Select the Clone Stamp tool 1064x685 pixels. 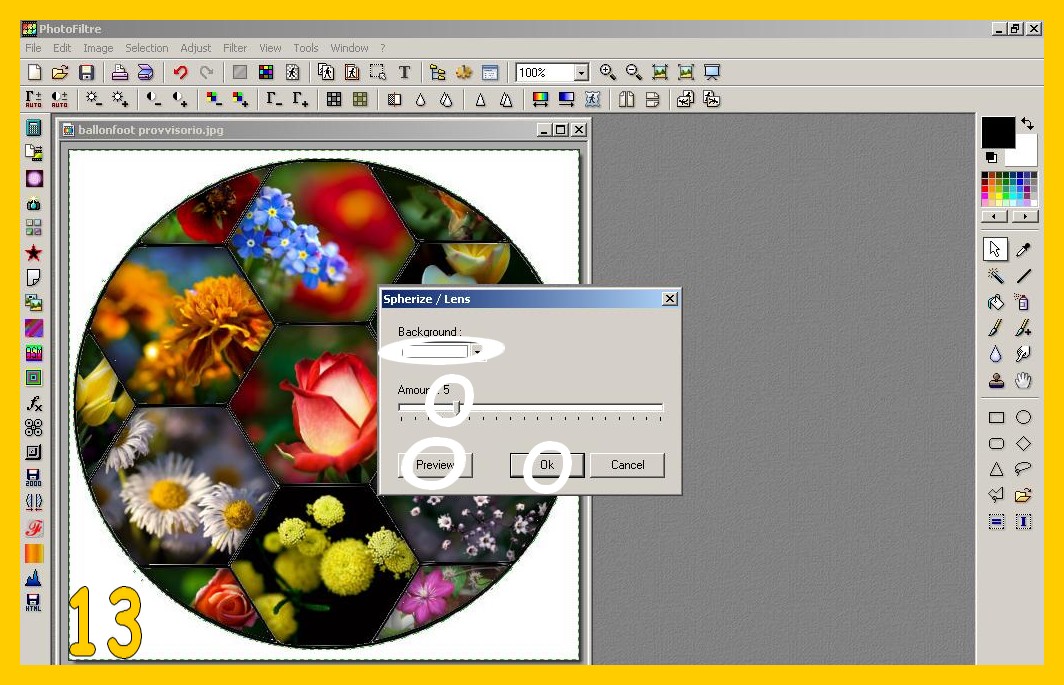[996, 380]
